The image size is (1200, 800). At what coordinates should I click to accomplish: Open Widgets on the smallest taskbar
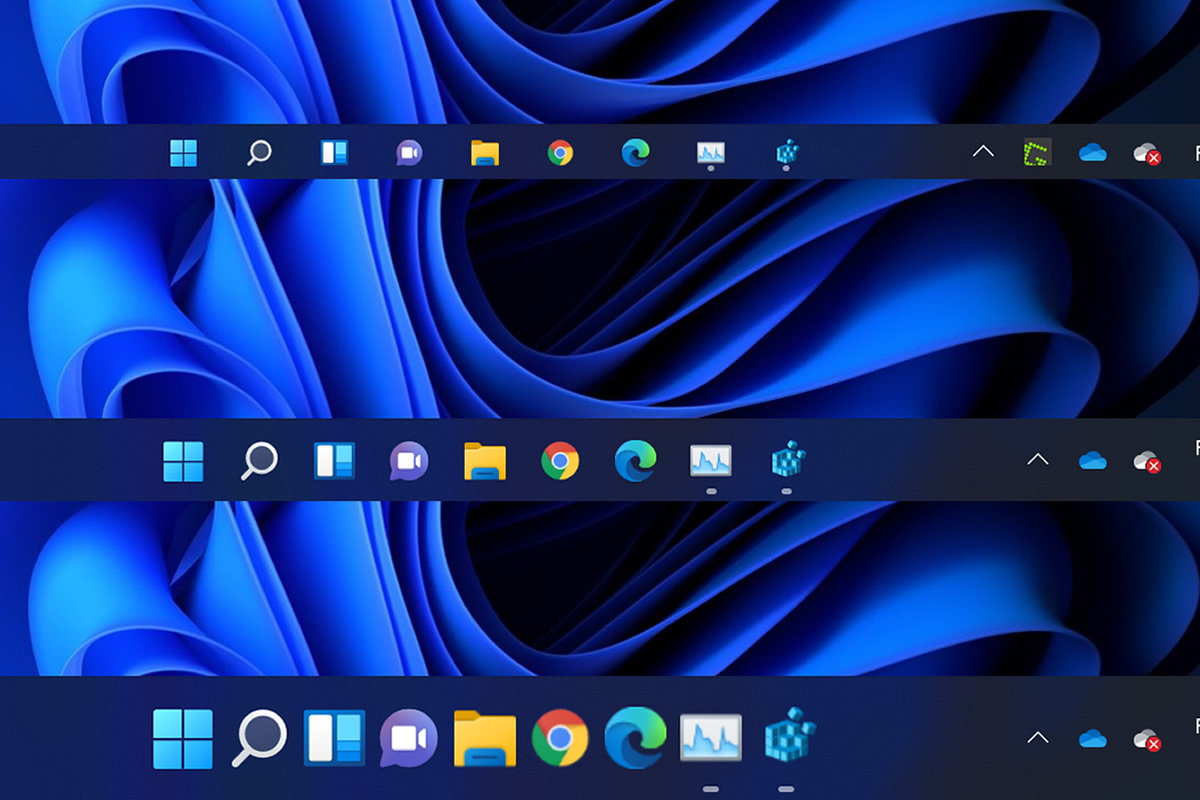(x=333, y=153)
